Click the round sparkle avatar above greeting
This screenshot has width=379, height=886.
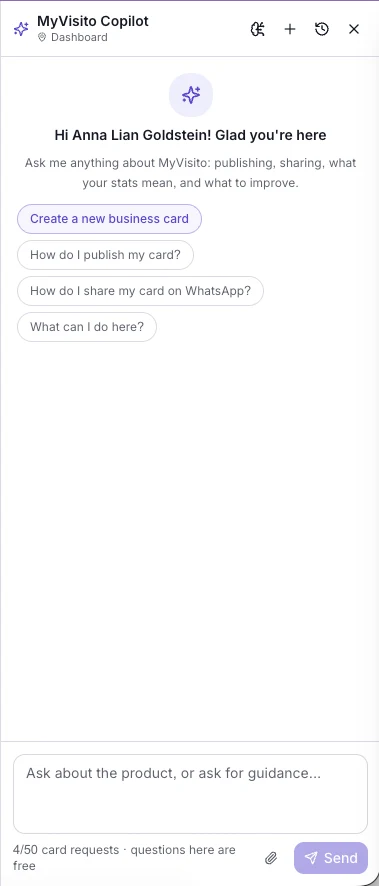[x=191, y=95]
